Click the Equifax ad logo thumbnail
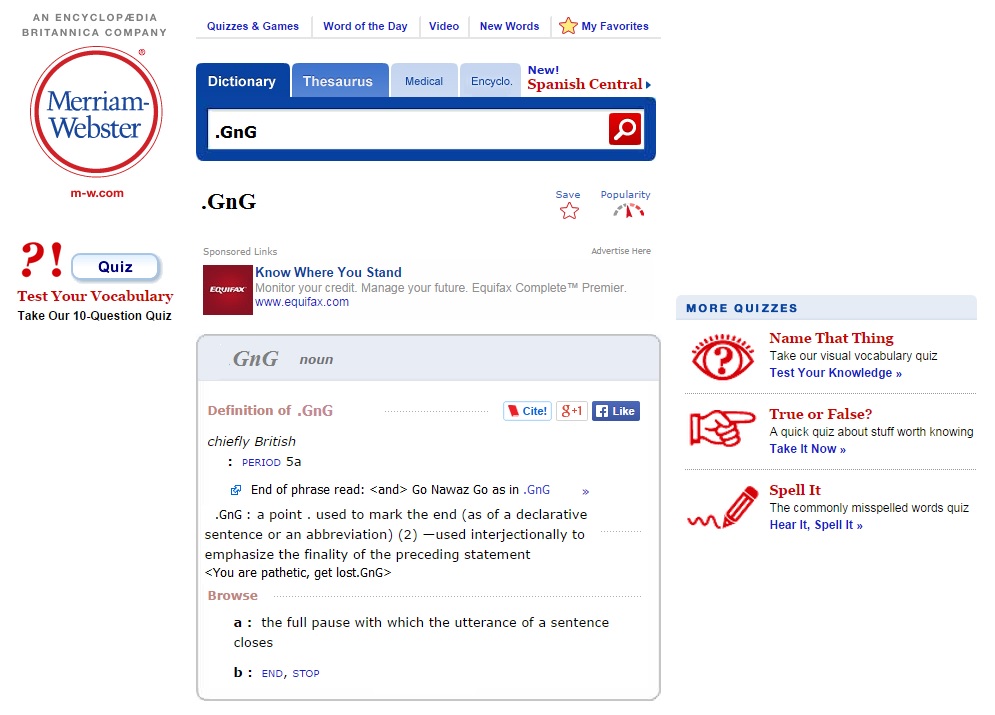This screenshot has width=995, height=715. (x=228, y=290)
